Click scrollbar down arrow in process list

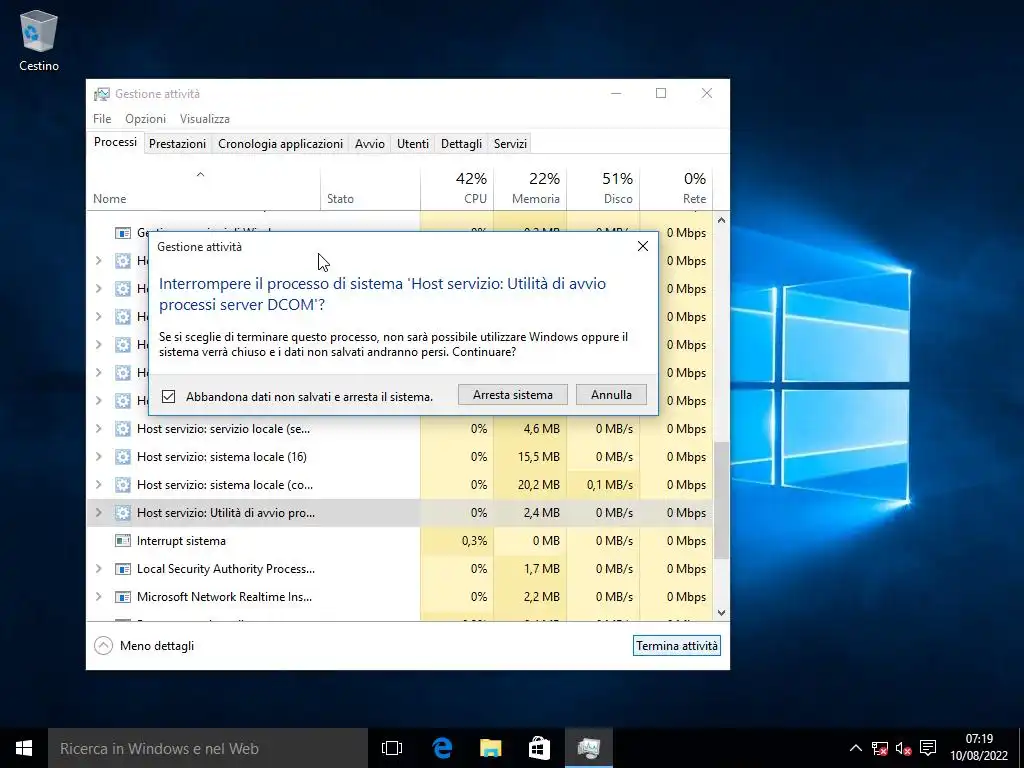coord(721,613)
